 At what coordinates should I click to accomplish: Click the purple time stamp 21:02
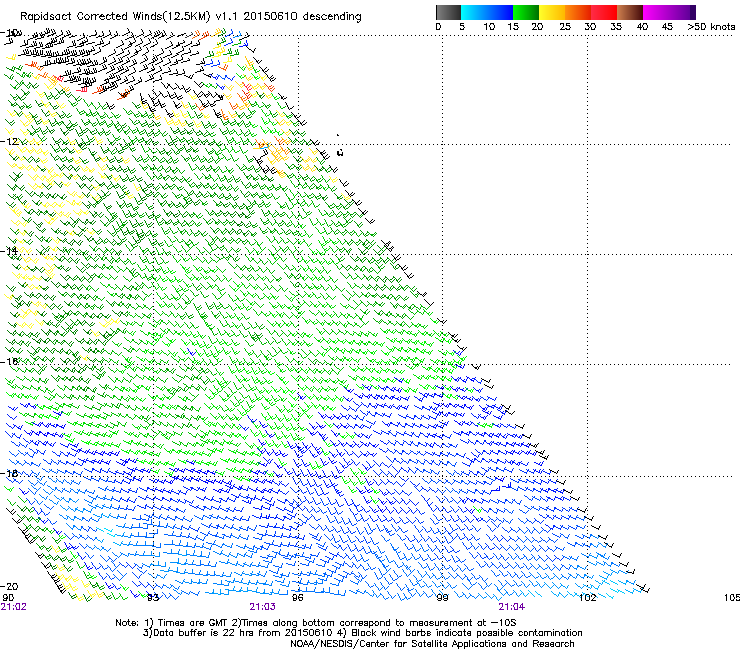pos(14,607)
